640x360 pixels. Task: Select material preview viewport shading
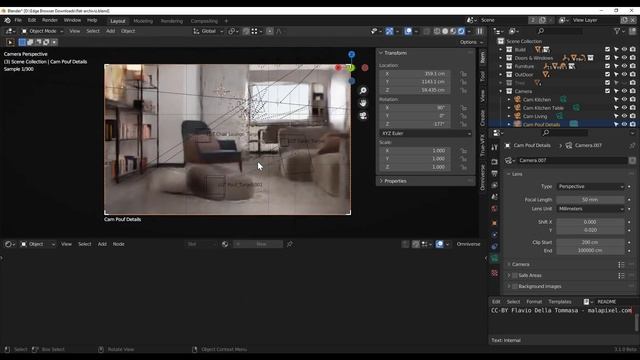click(x=453, y=31)
